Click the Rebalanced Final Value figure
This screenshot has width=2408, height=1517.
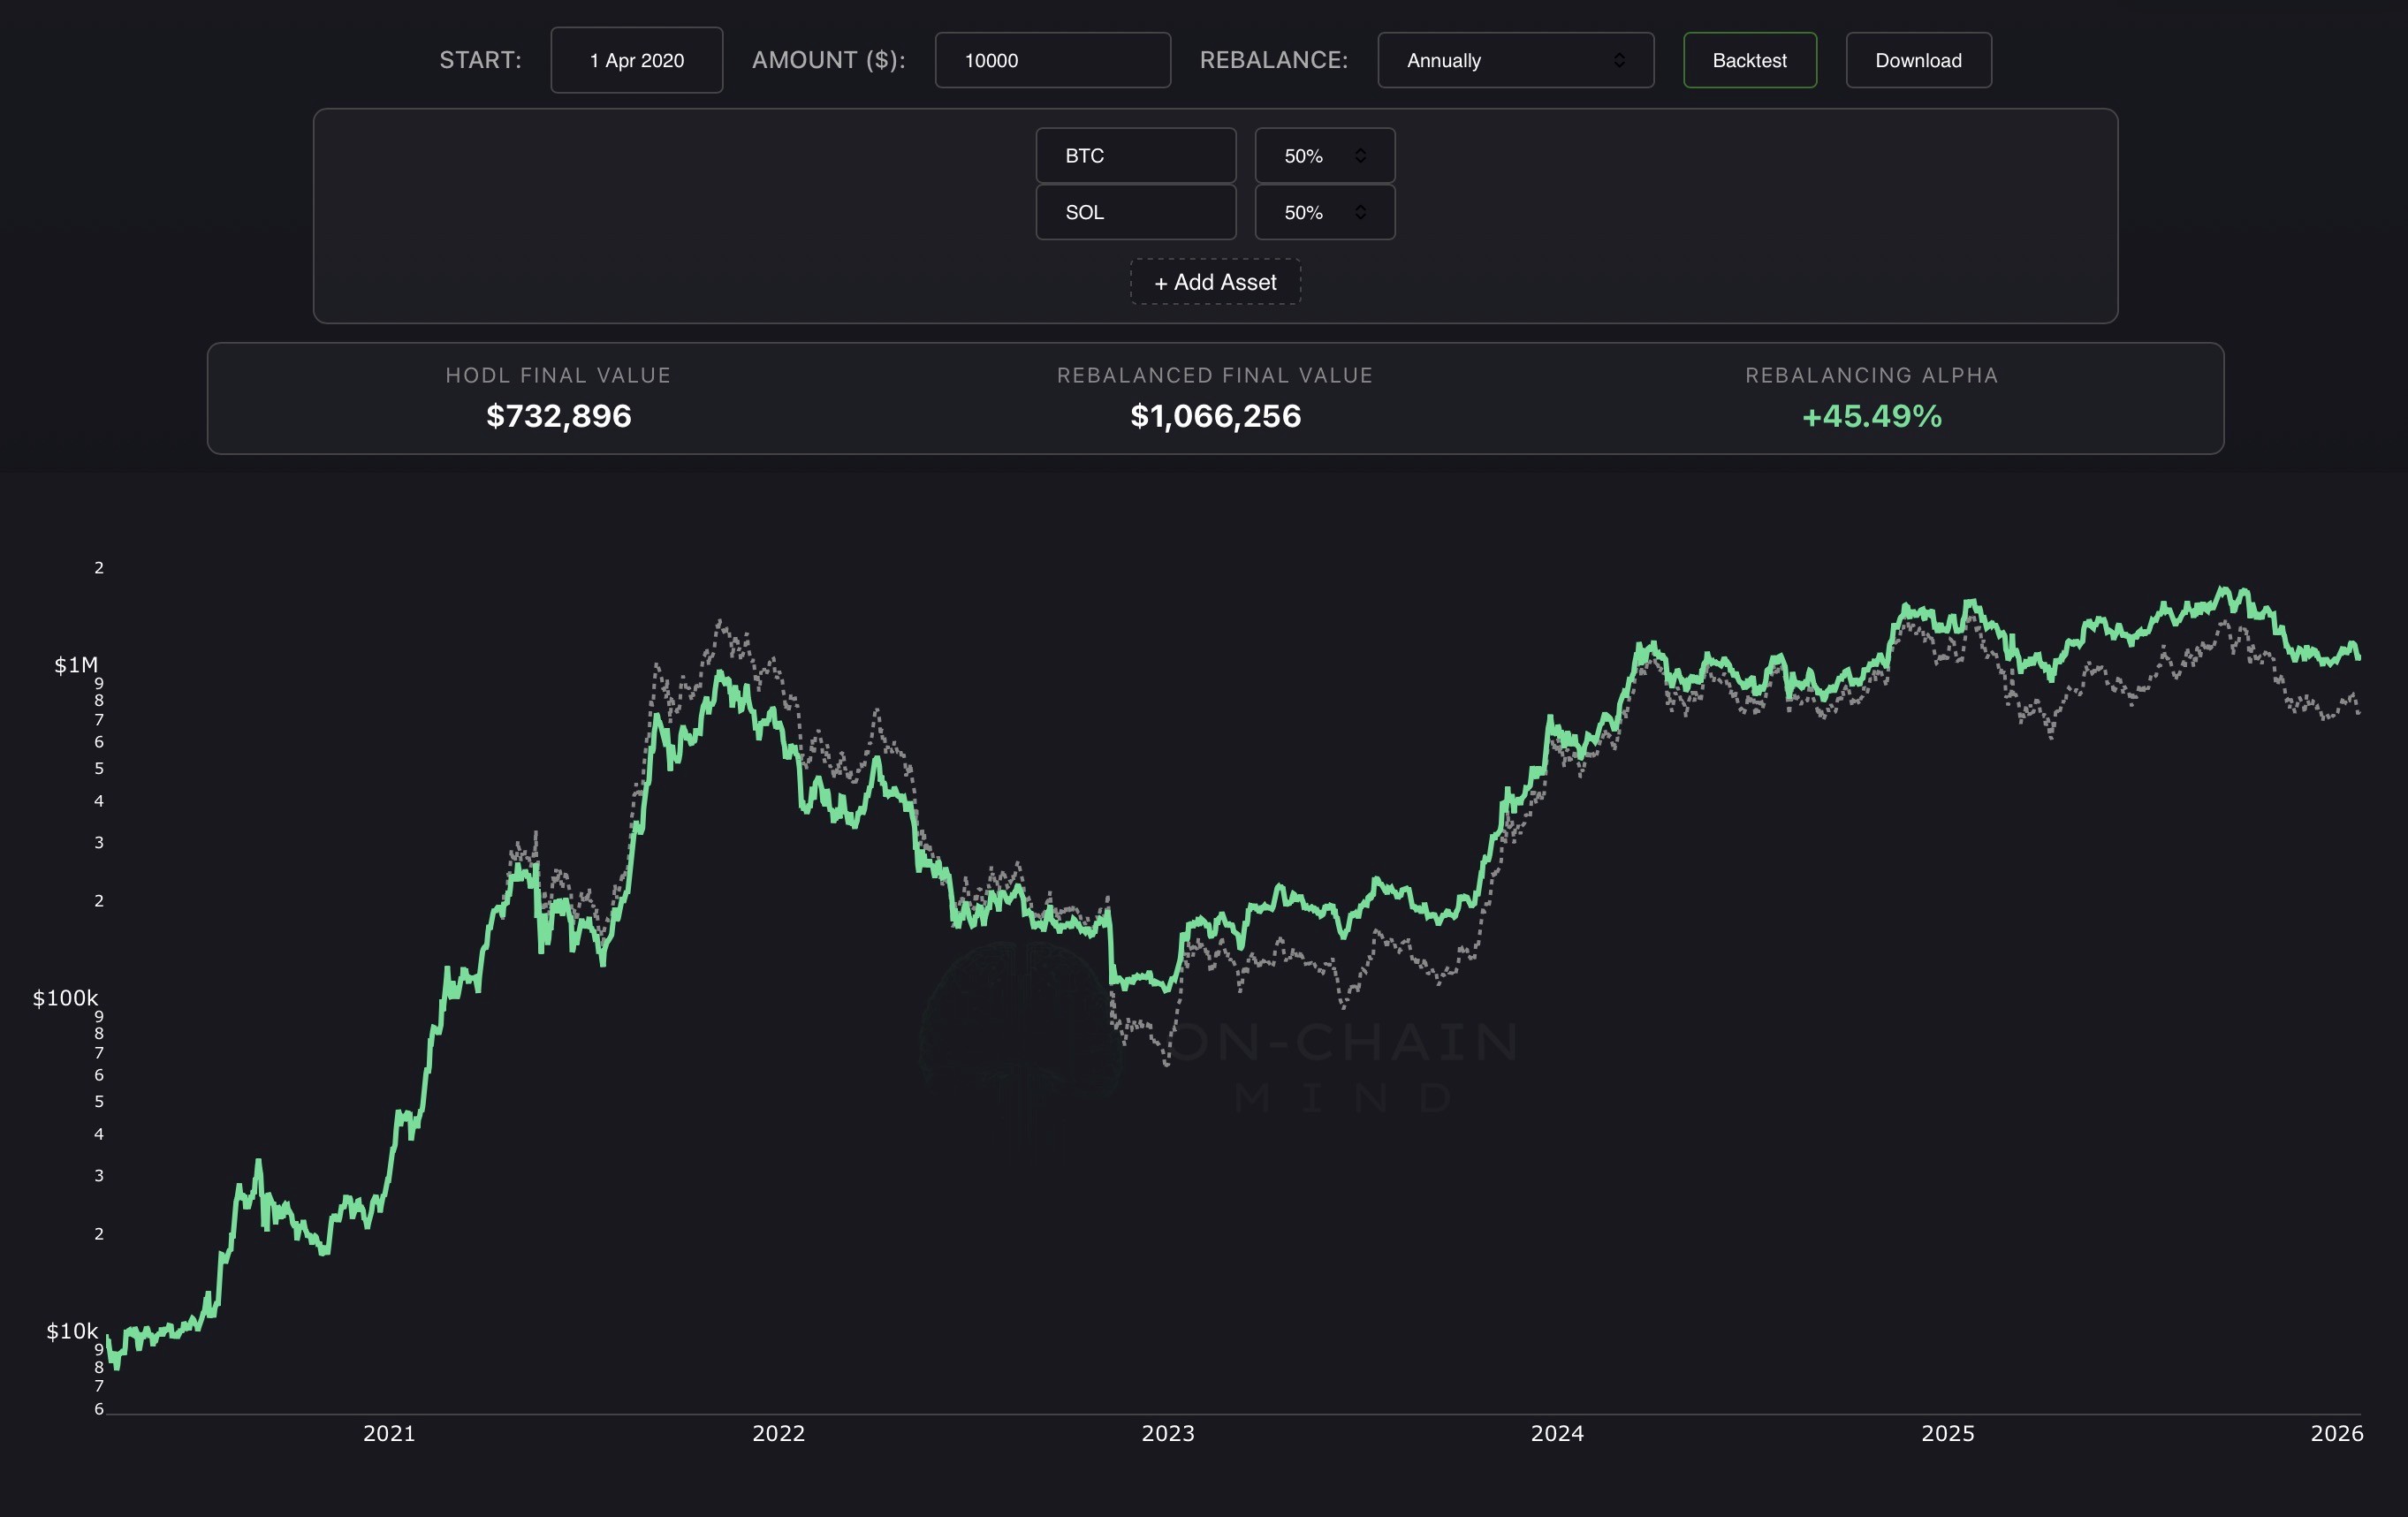tap(1214, 416)
